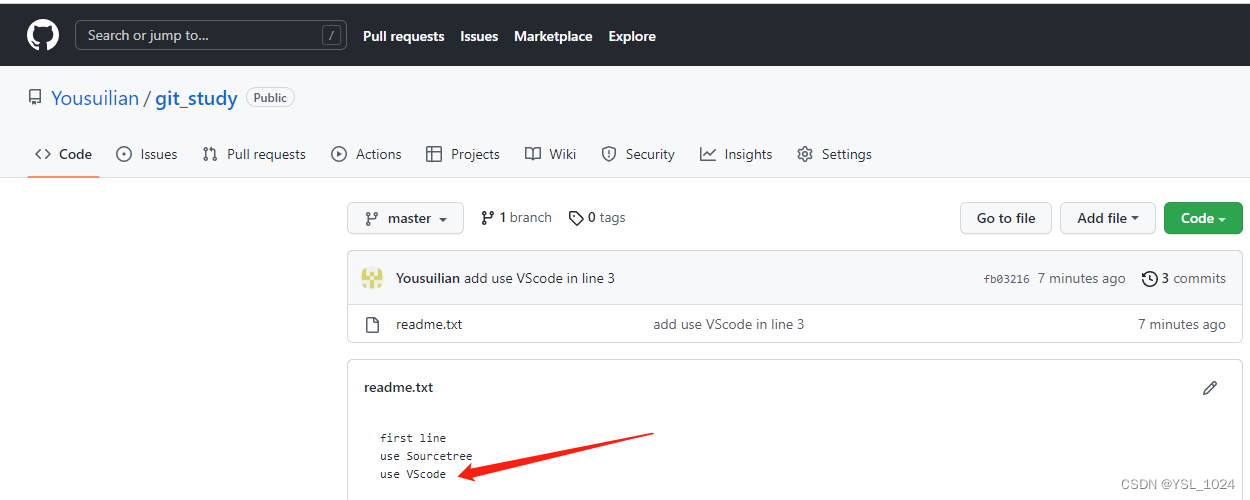Screen dimensions: 1250x500
Task: Go to Marketplace
Action: pyautogui.click(x=553, y=36)
